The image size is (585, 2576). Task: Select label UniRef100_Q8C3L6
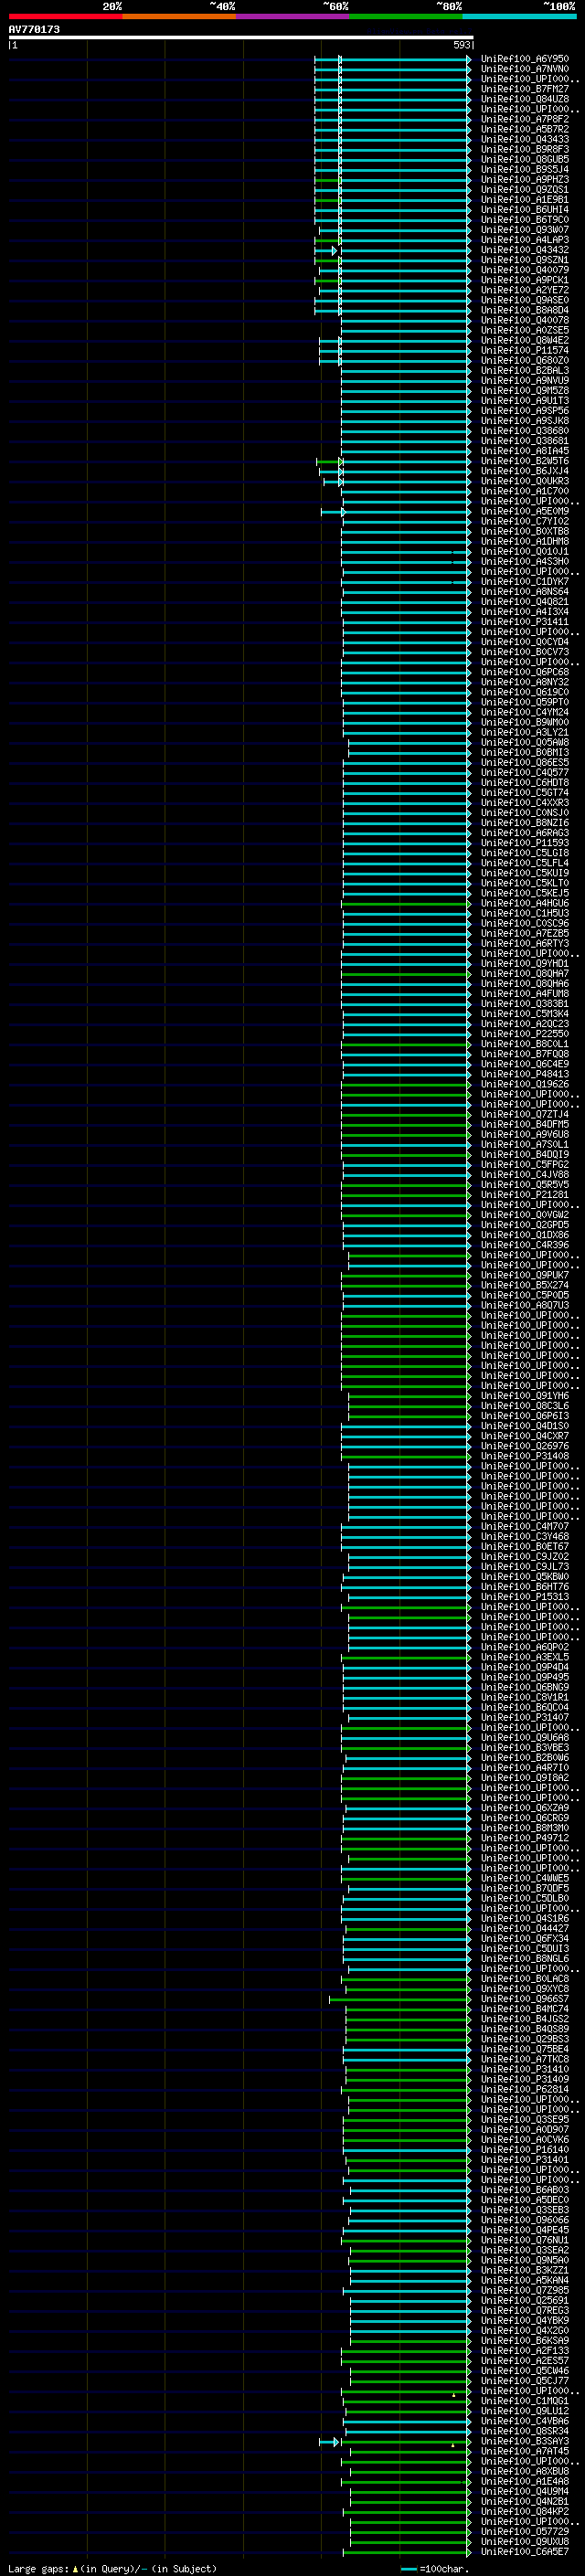[525, 1406]
